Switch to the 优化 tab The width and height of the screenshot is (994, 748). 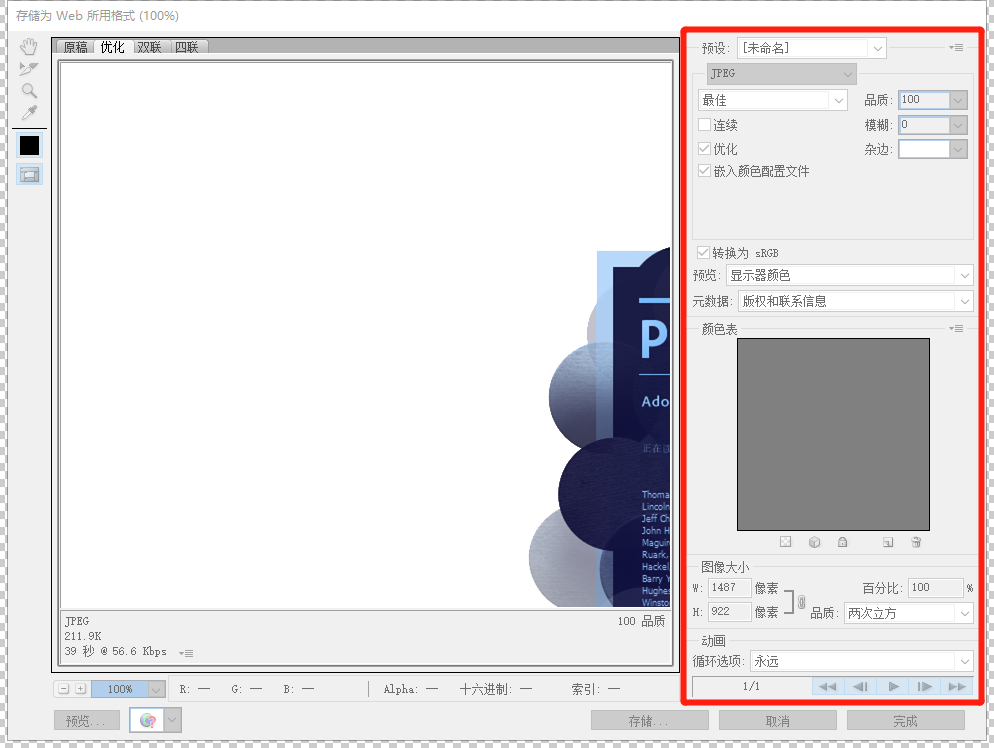pyautogui.click(x=112, y=48)
